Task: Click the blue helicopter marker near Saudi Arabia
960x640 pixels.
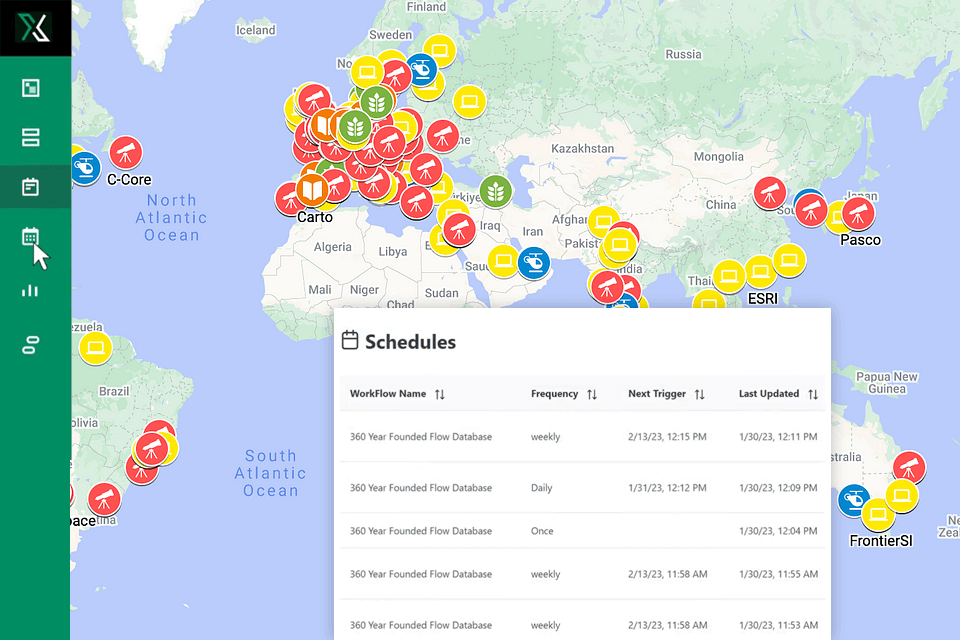Action: click(534, 263)
